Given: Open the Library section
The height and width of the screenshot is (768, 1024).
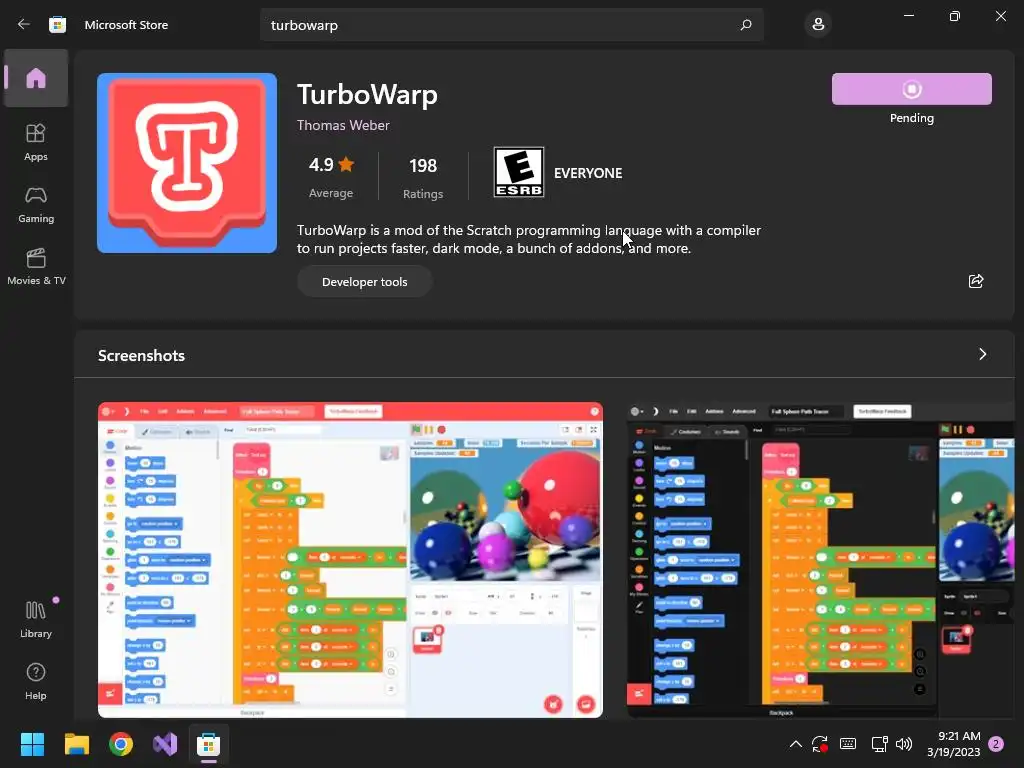Looking at the screenshot, I should coord(36,620).
